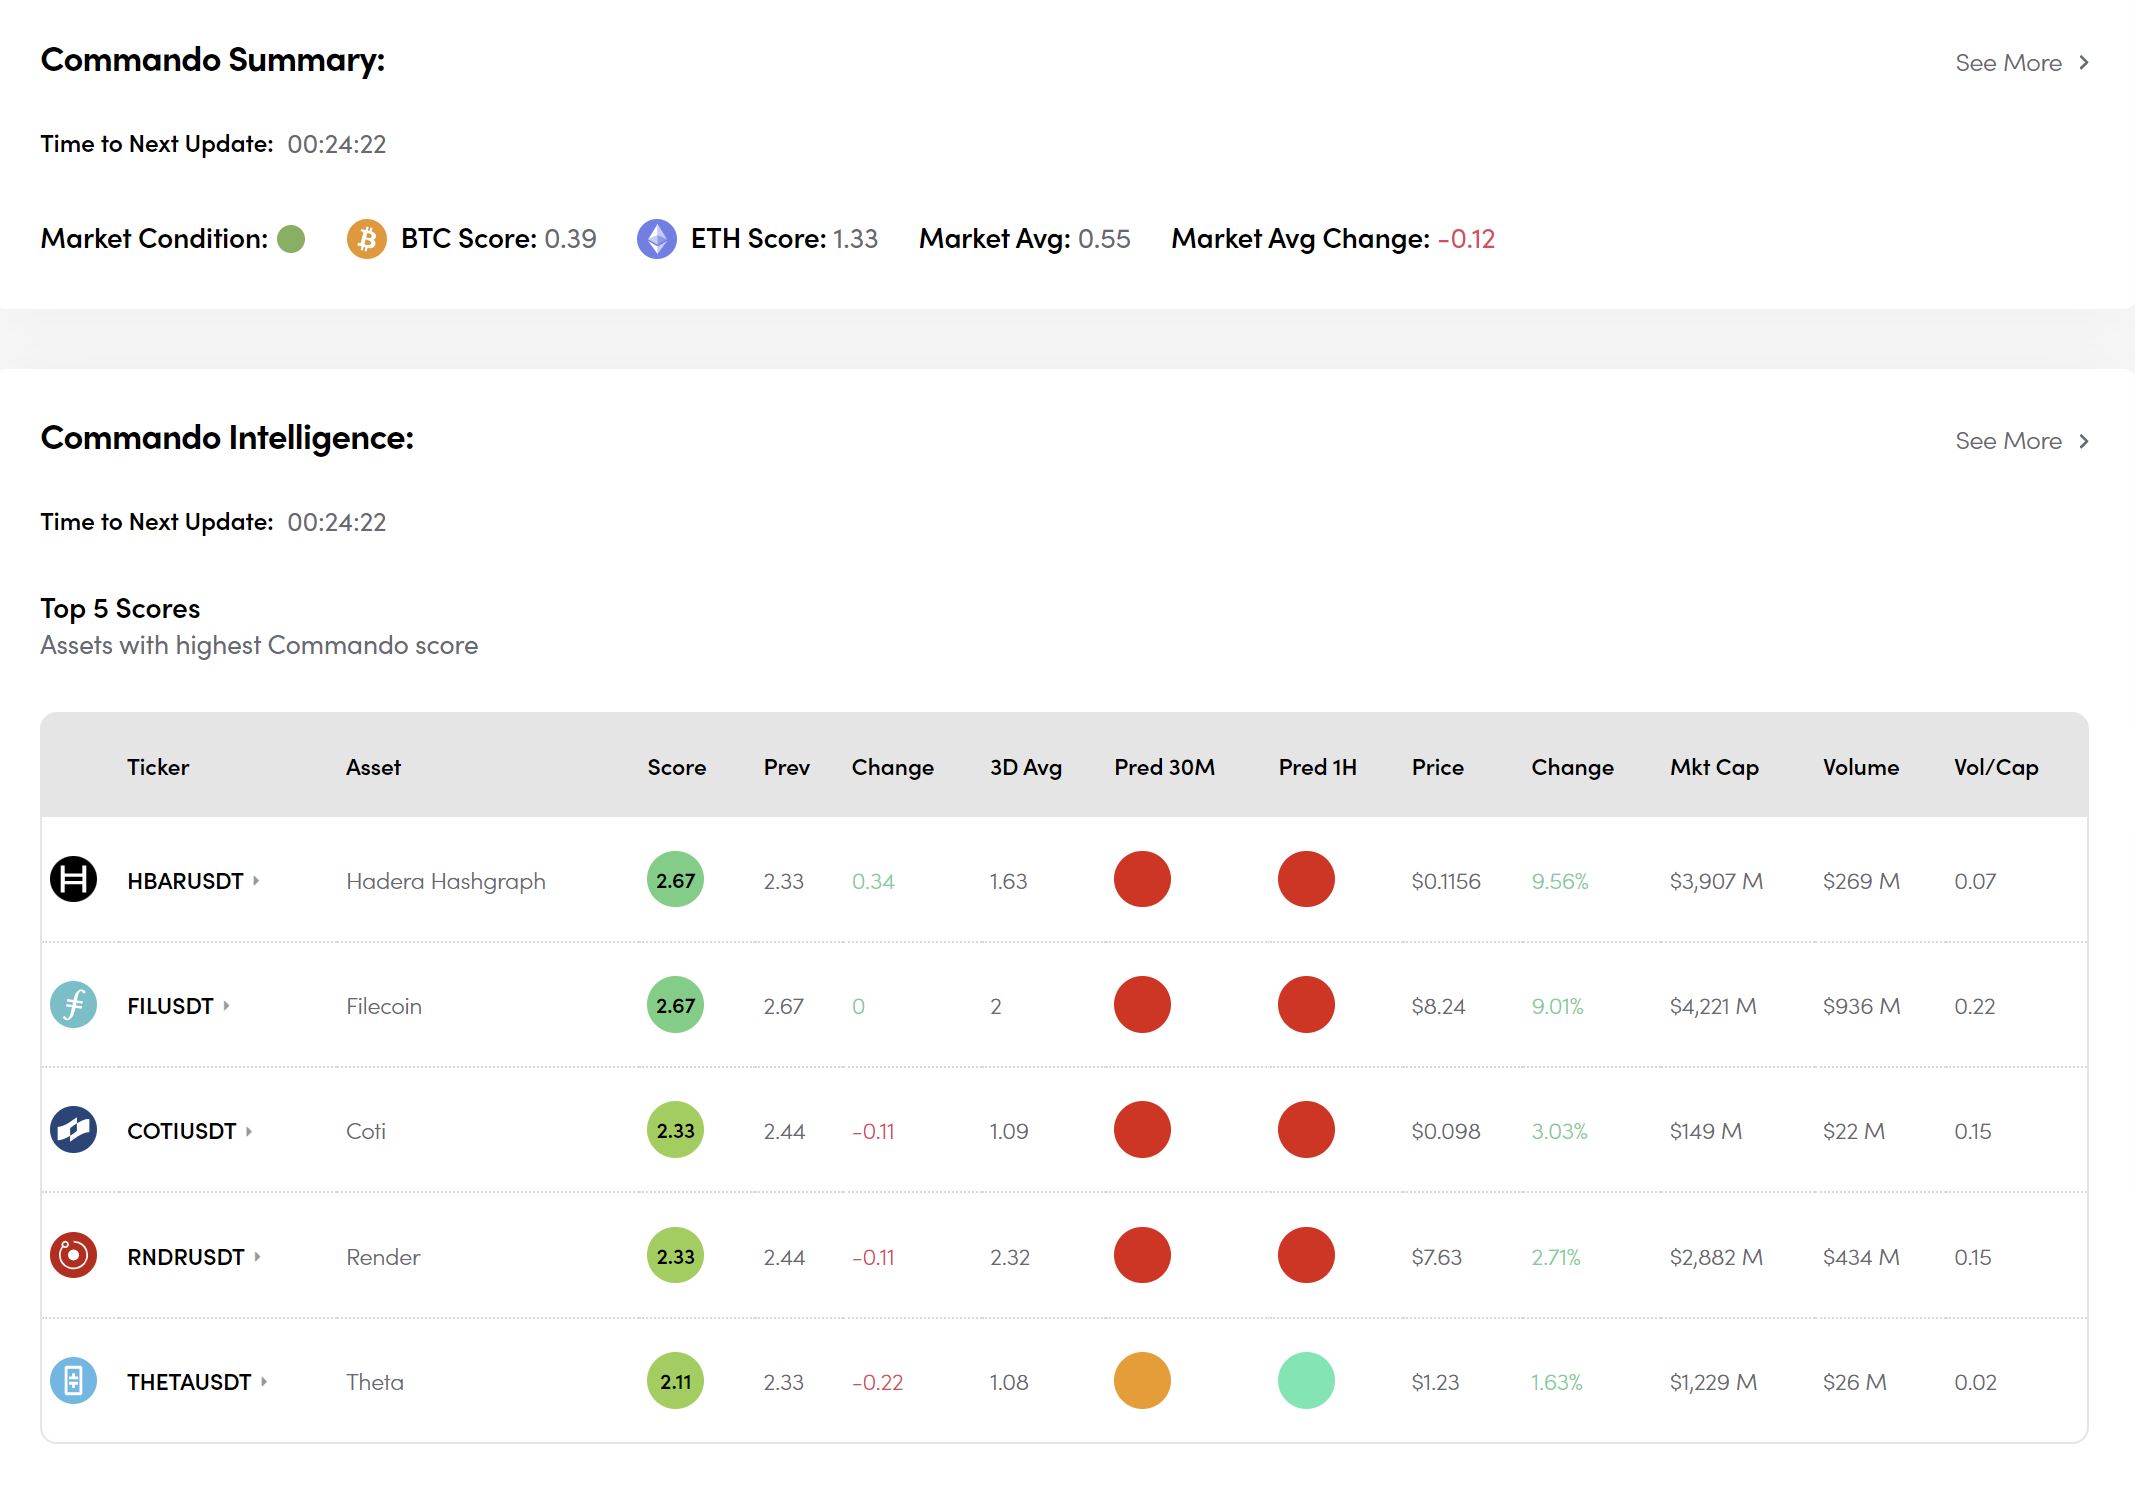Image resolution: width=2135 pixels, height=1508 pixels.
Task: Click the Theta coin icon
Action: (x=73, y=1381)
